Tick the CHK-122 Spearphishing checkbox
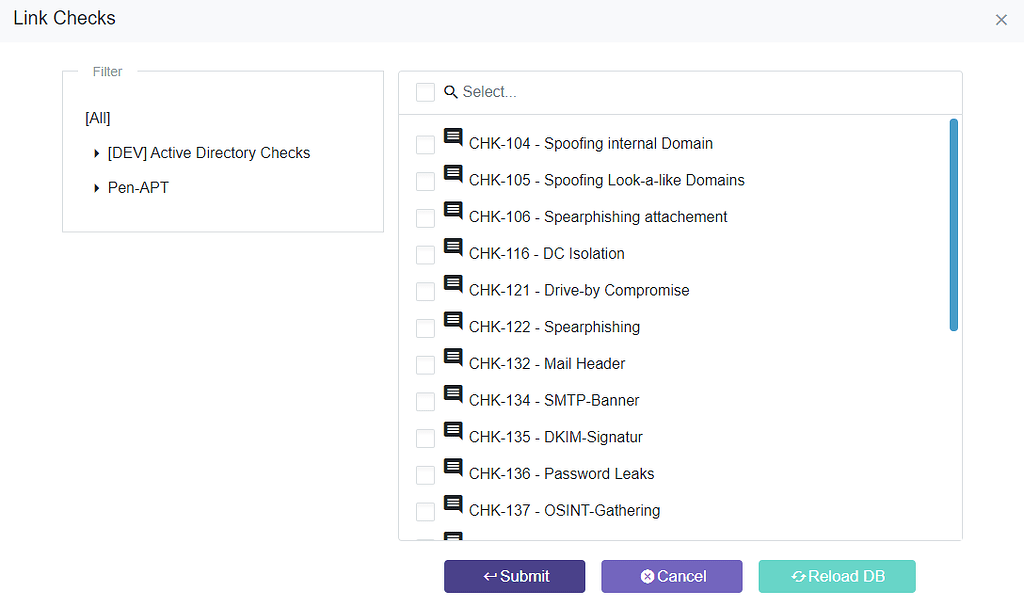 [425, 328]
